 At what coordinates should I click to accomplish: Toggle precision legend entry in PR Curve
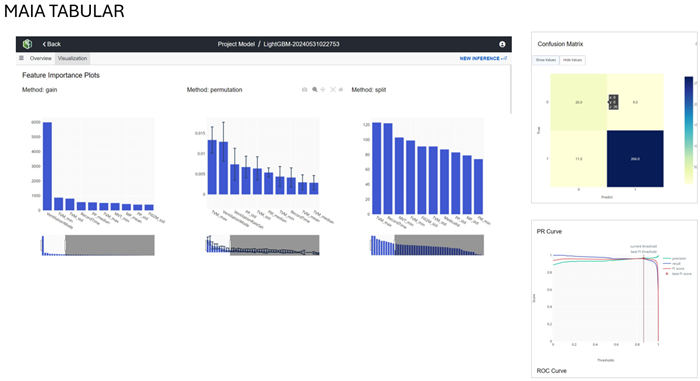[x=675, y=259]
